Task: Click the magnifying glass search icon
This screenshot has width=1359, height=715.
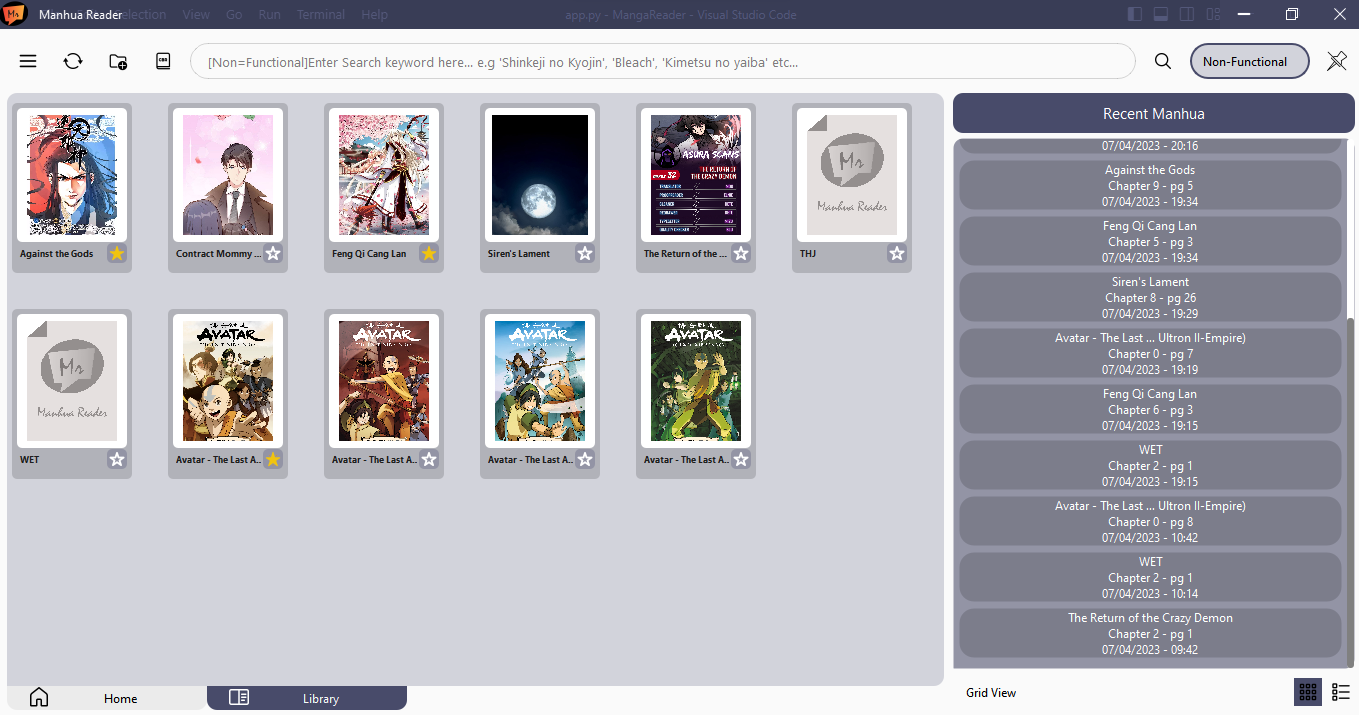Action: [1163, 61]
